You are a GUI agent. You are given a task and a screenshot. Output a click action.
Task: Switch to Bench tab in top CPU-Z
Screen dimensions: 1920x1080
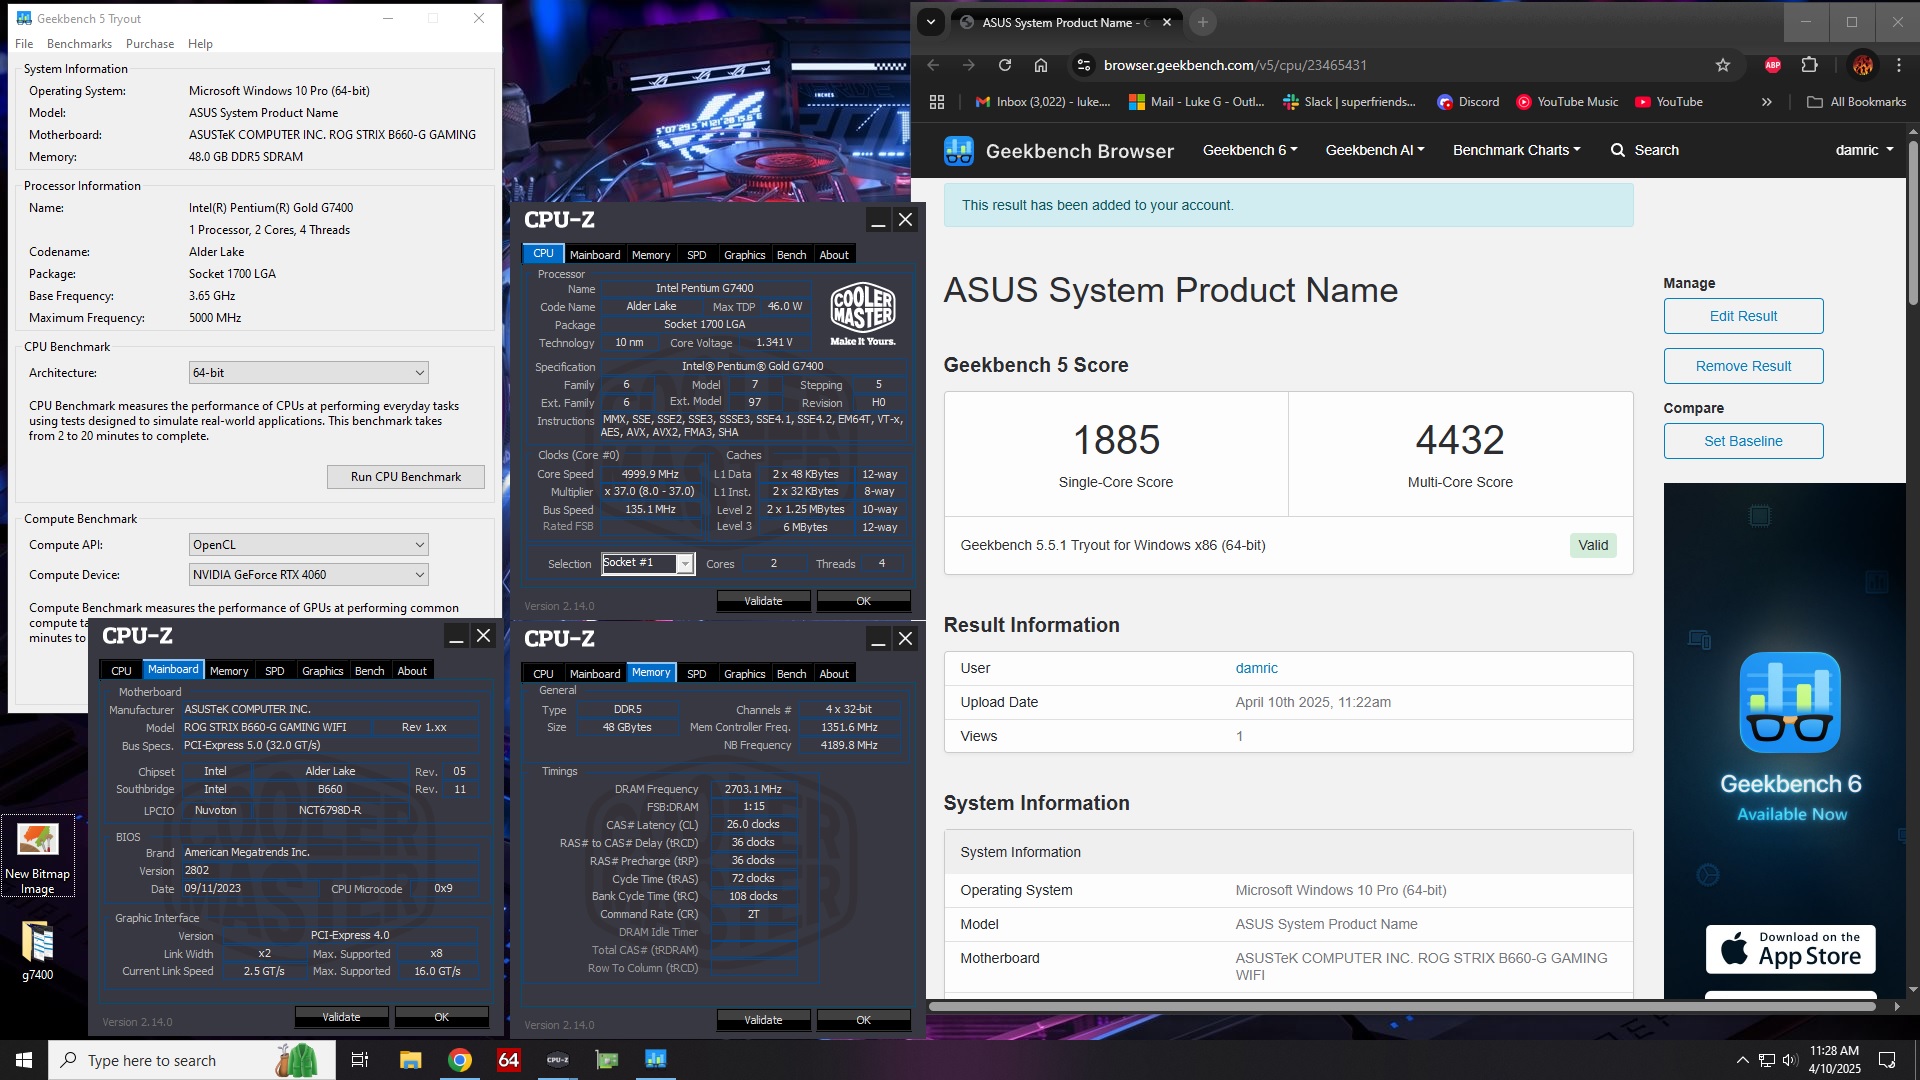click(791, 255)
